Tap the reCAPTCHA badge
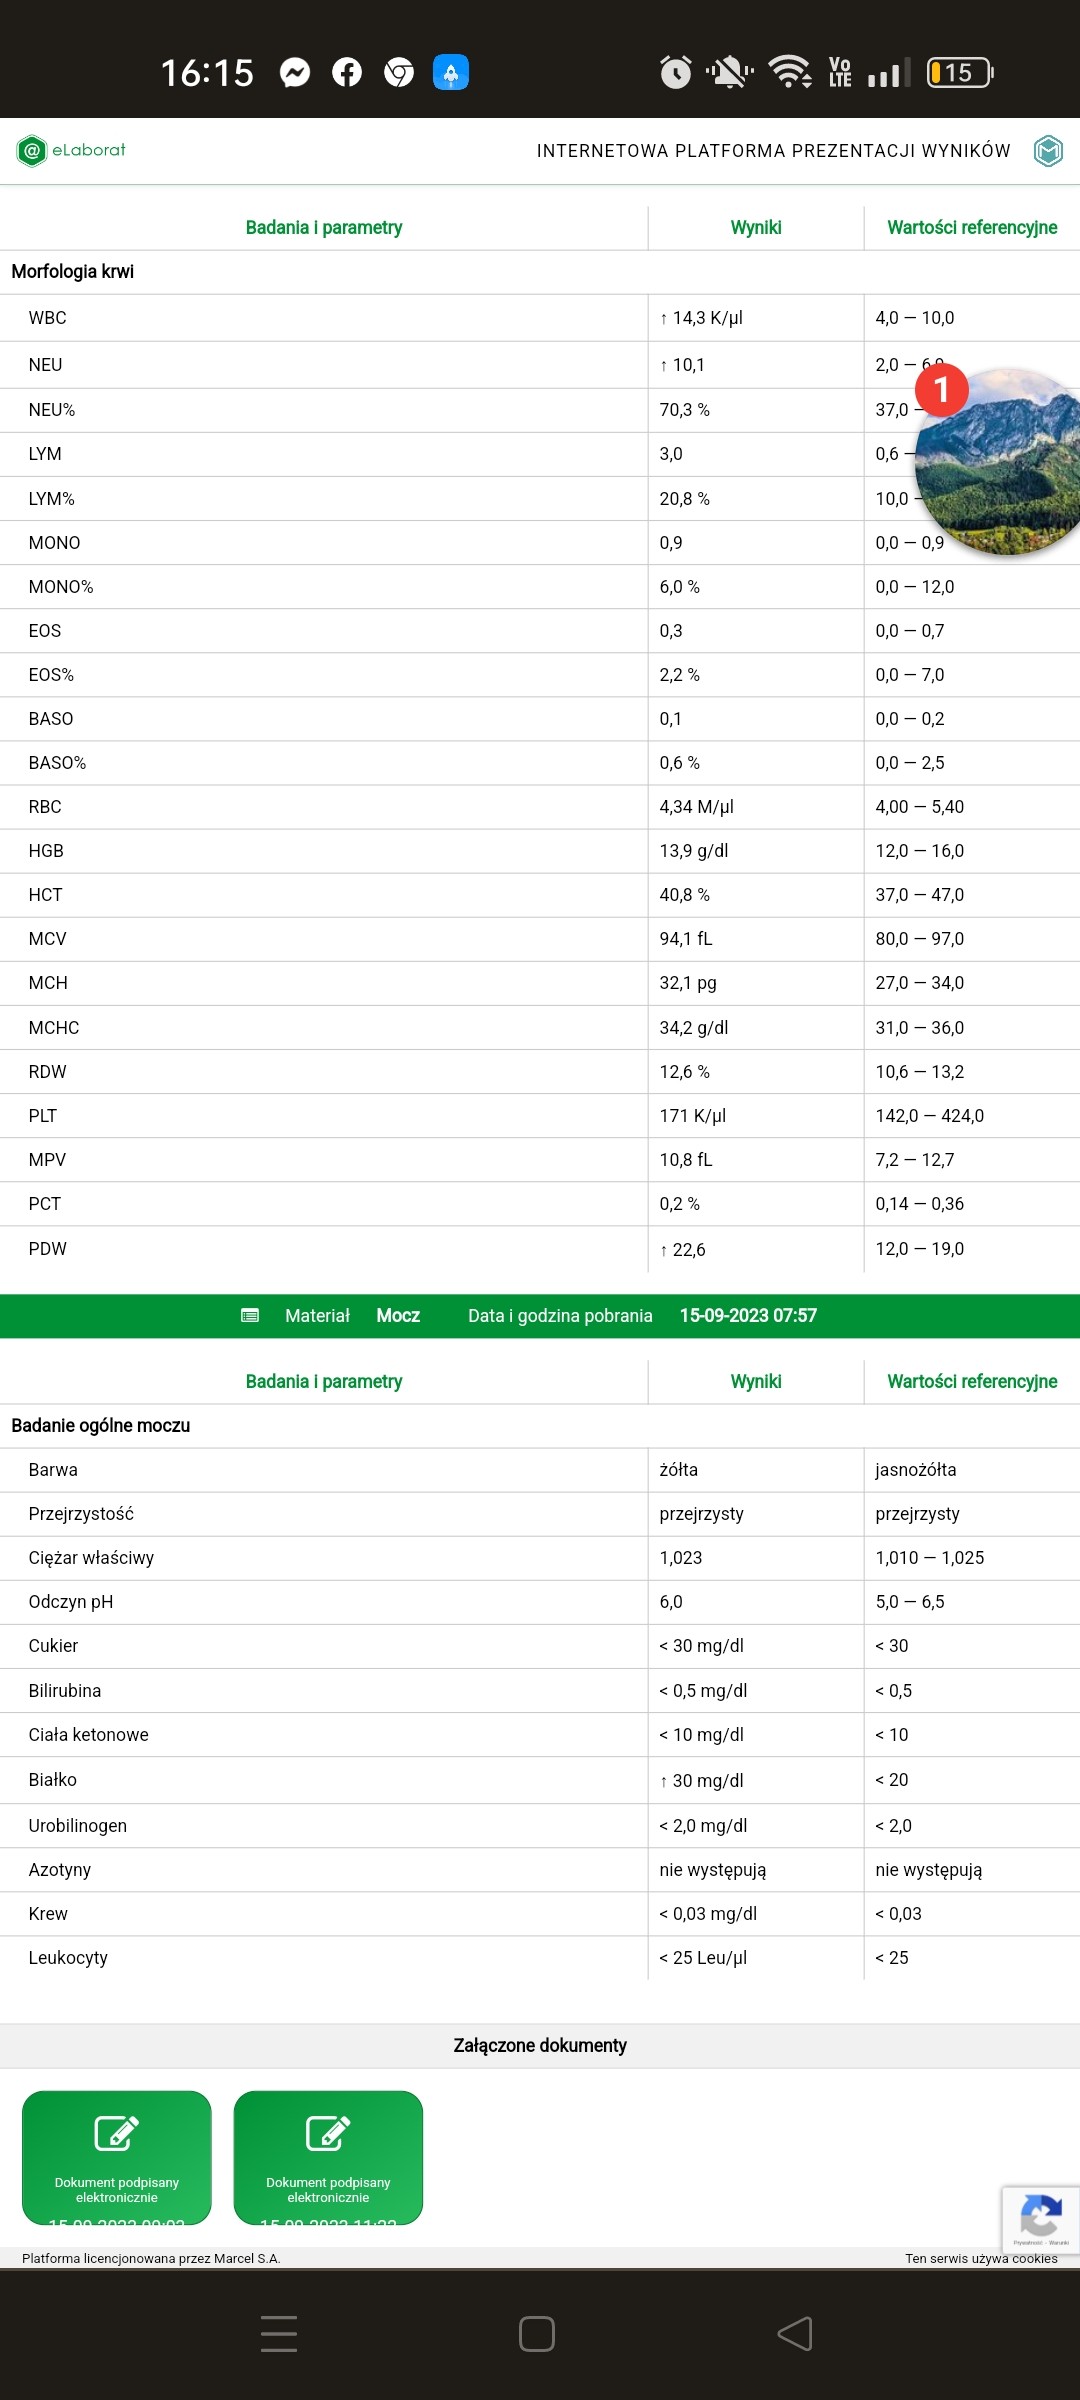The height and width of the screenshot is (2400, 1080). [1040, 2220]
